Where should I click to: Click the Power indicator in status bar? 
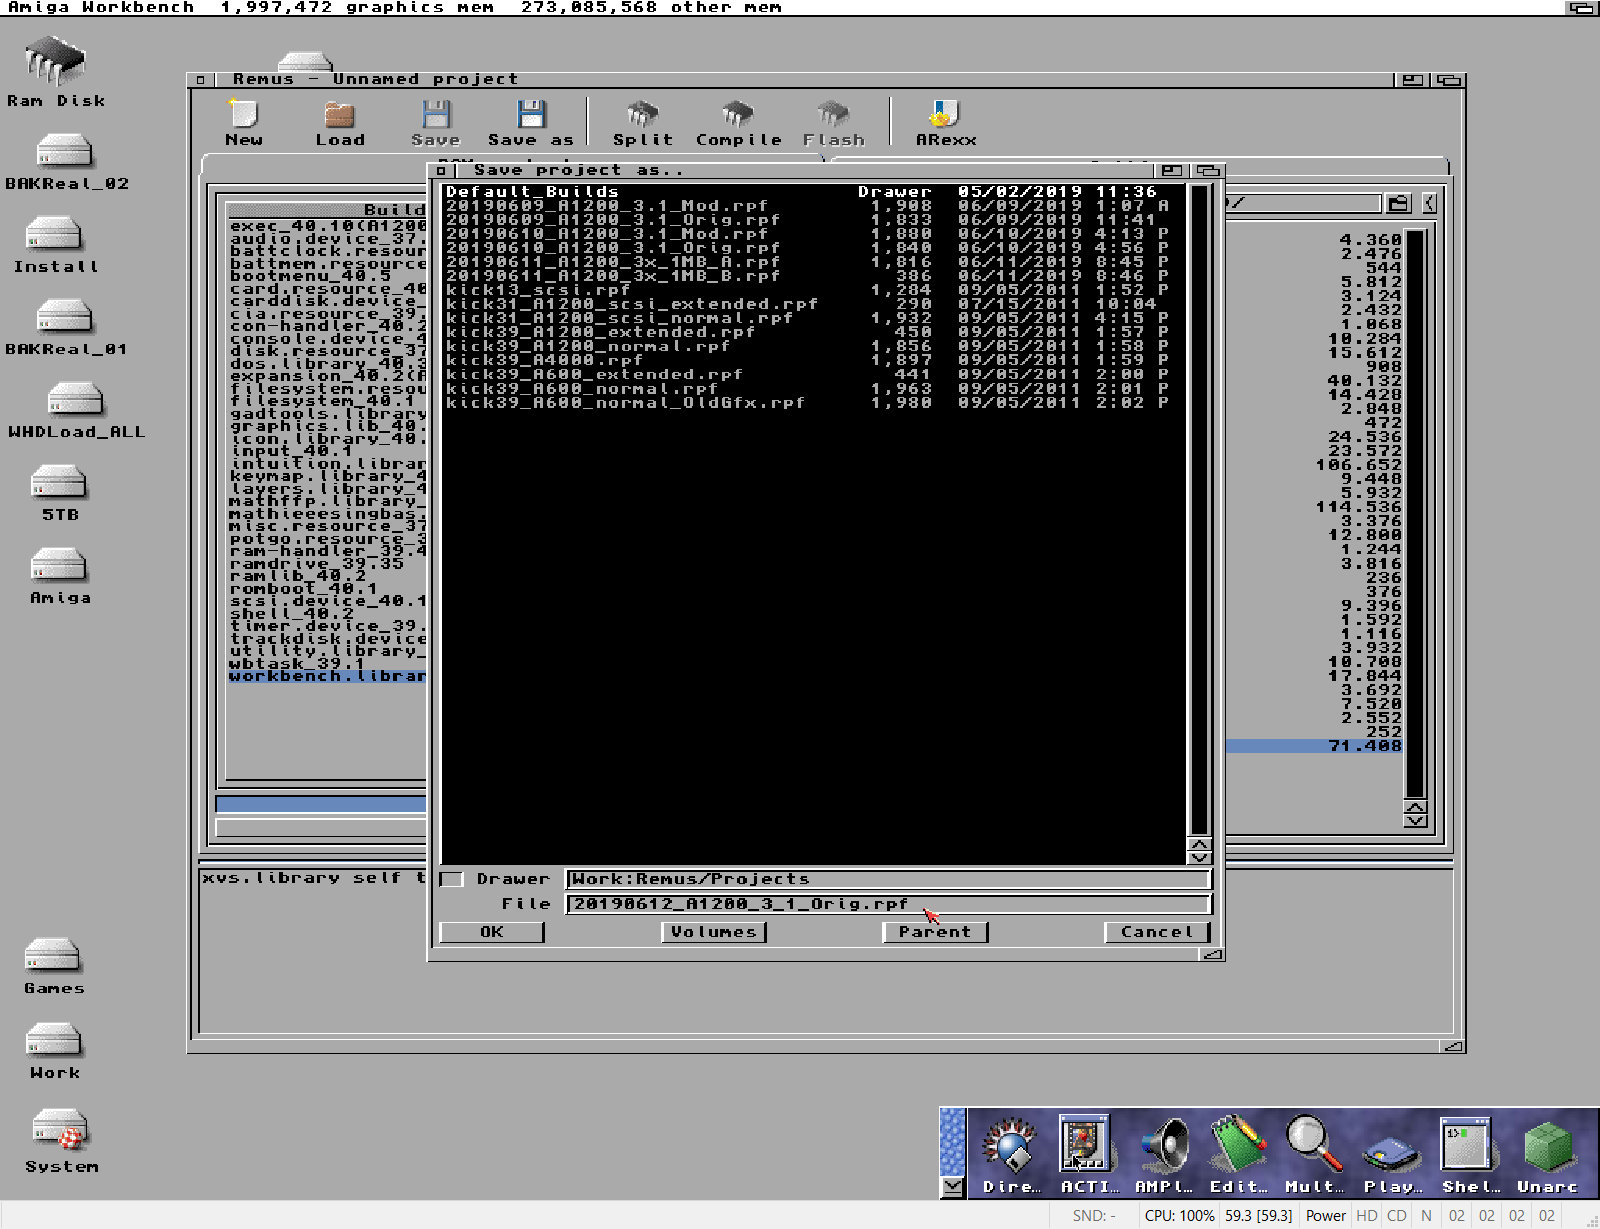(1325, 1215)
